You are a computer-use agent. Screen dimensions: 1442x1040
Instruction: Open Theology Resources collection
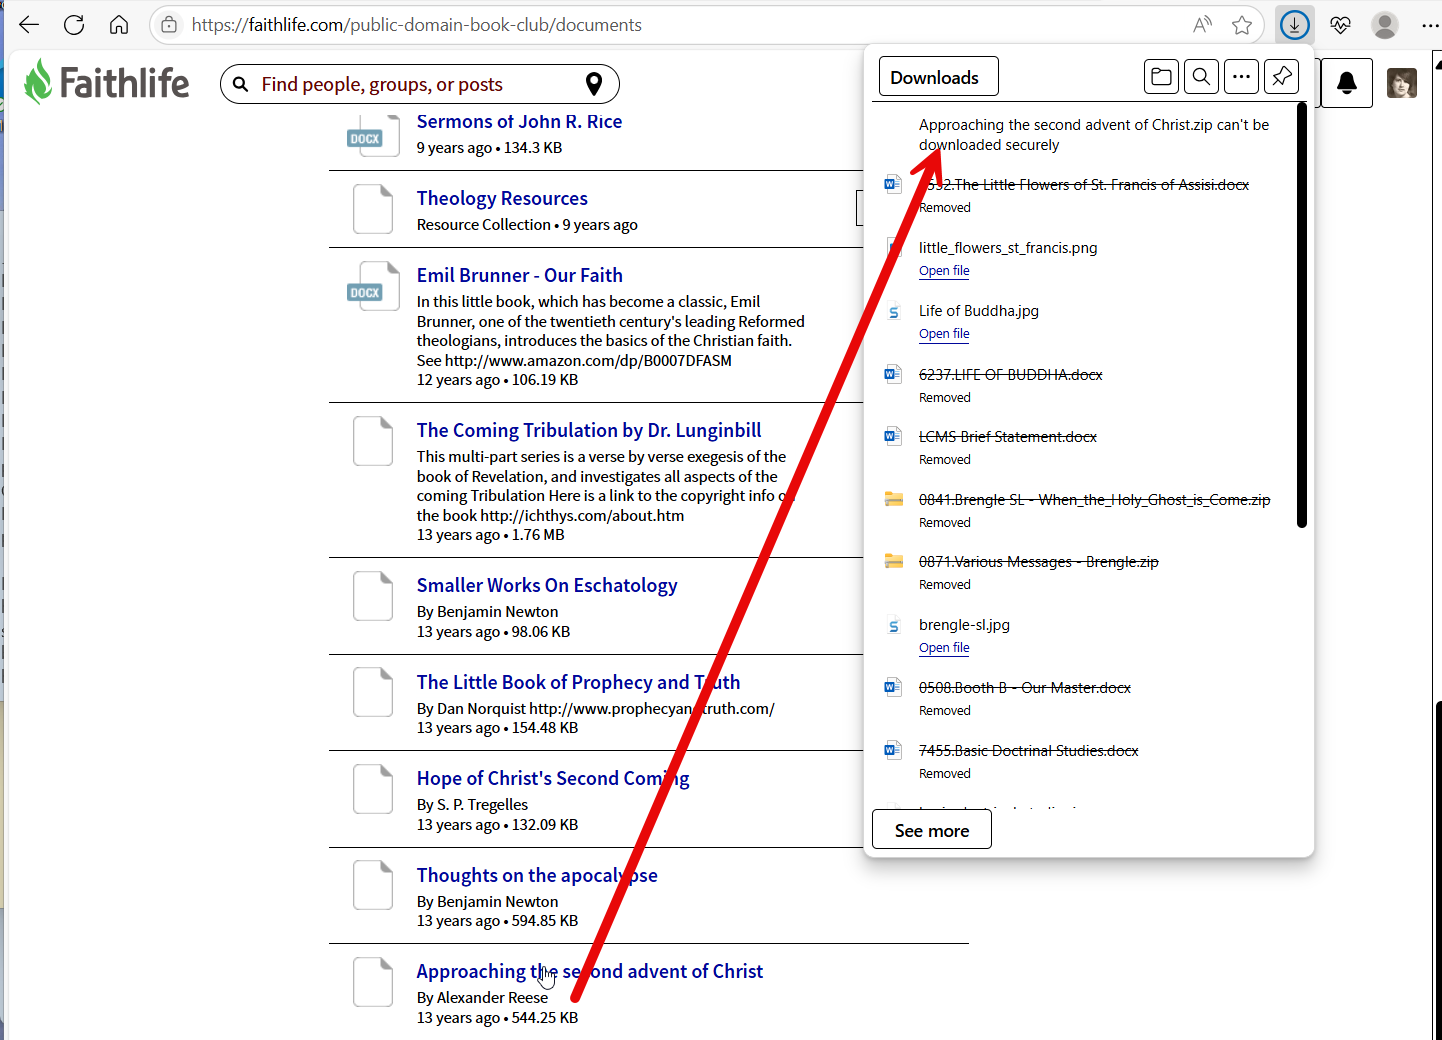pyautogui.click(x=502, y=198)
